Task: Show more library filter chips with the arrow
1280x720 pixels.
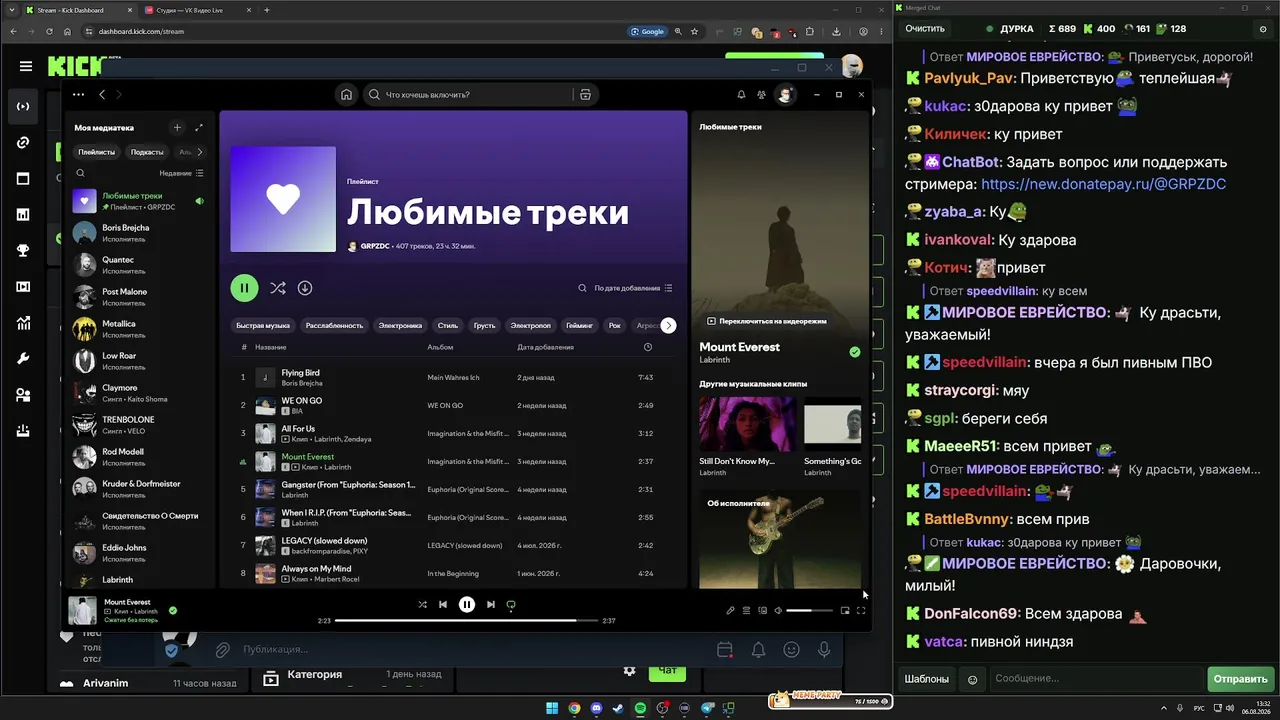Action: (199, 152)
